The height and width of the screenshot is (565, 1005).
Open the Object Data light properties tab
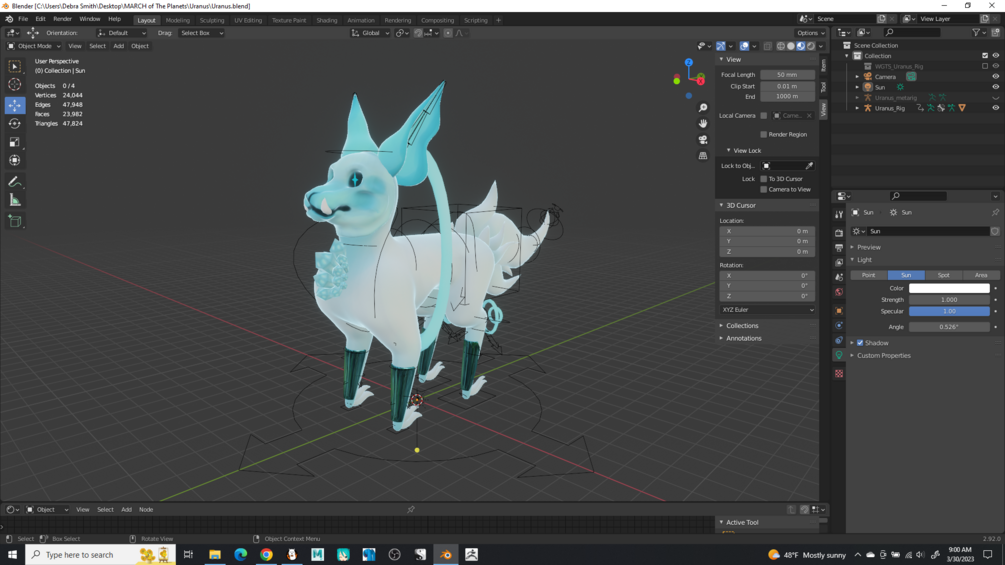point(839,355)
